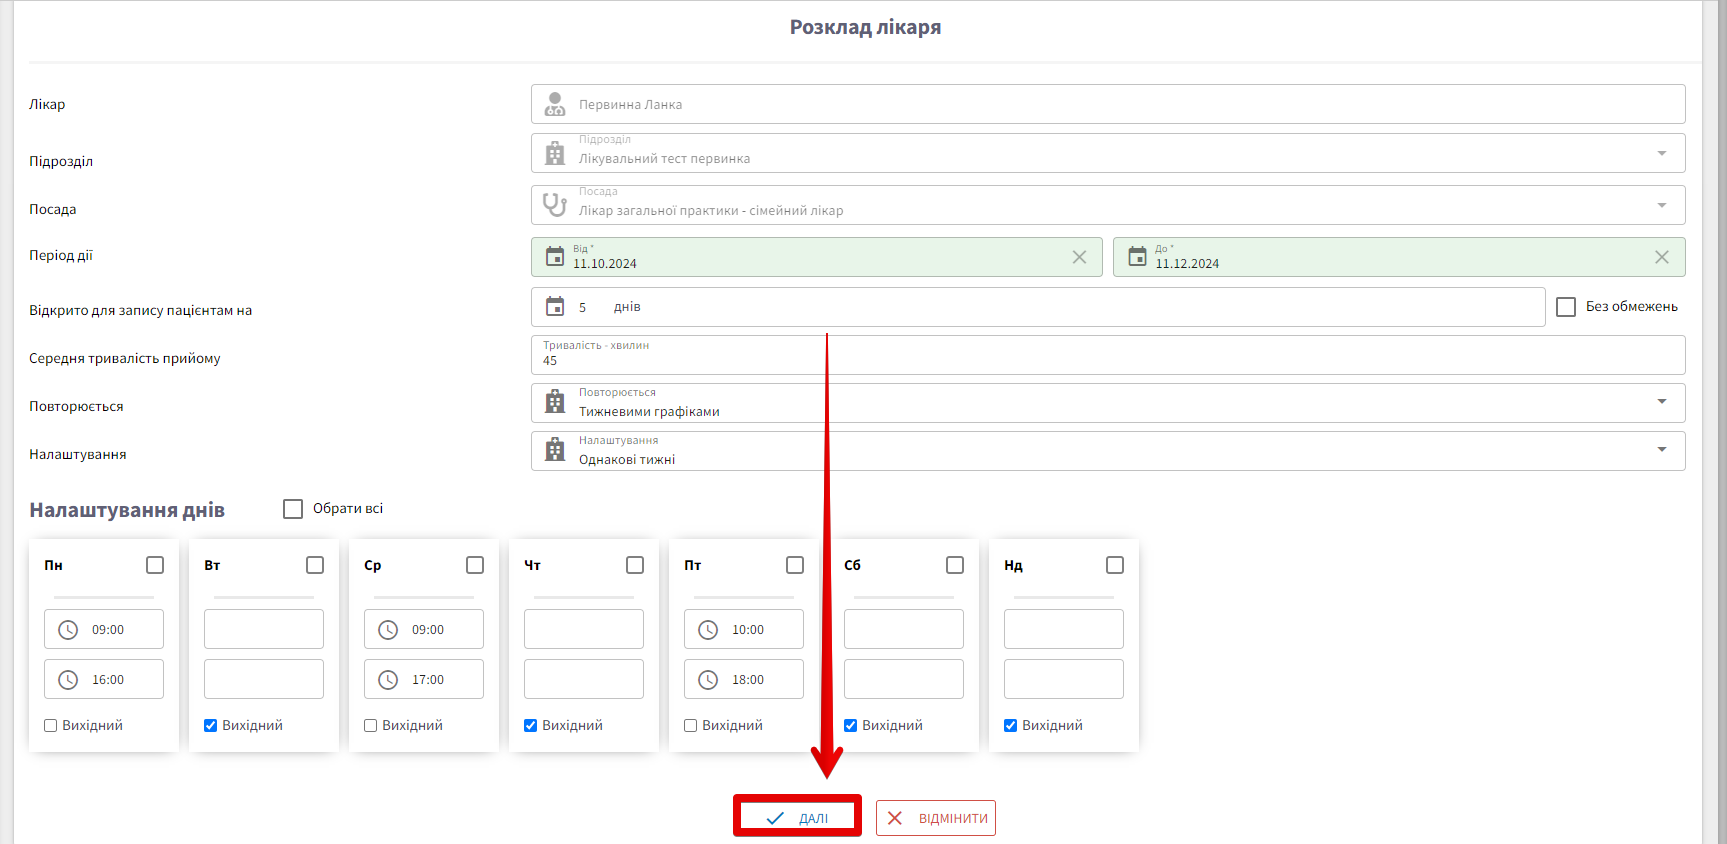Click the clock icon for Monday 09:00
The width and height of the screenshot is (1727, 844).
[x=68, y=630]
